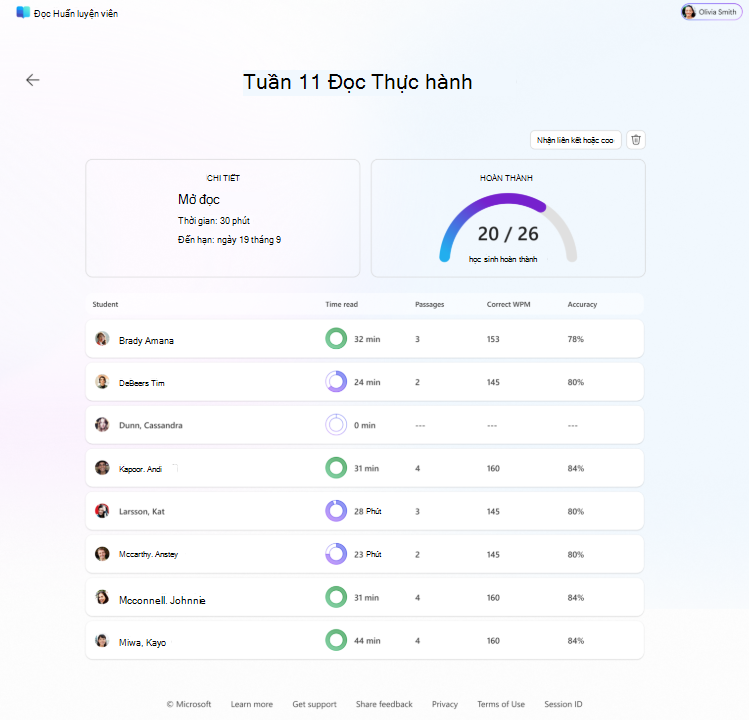Click Brady Amana's avatar photo

pyautogui.click(x=102, y=339)
